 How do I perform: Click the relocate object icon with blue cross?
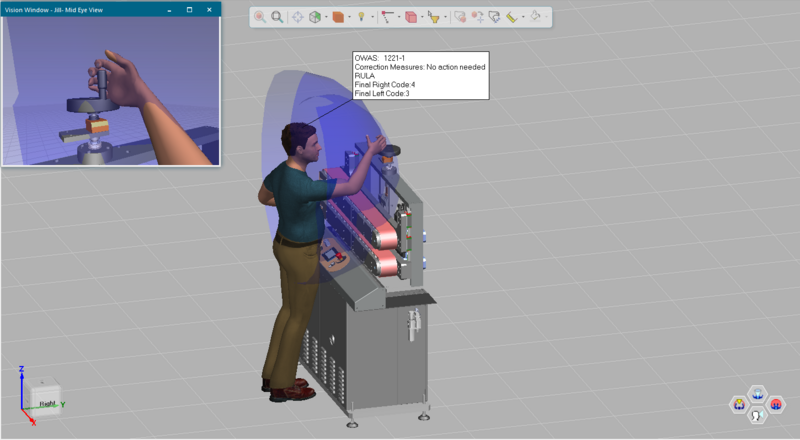point(478,17)
